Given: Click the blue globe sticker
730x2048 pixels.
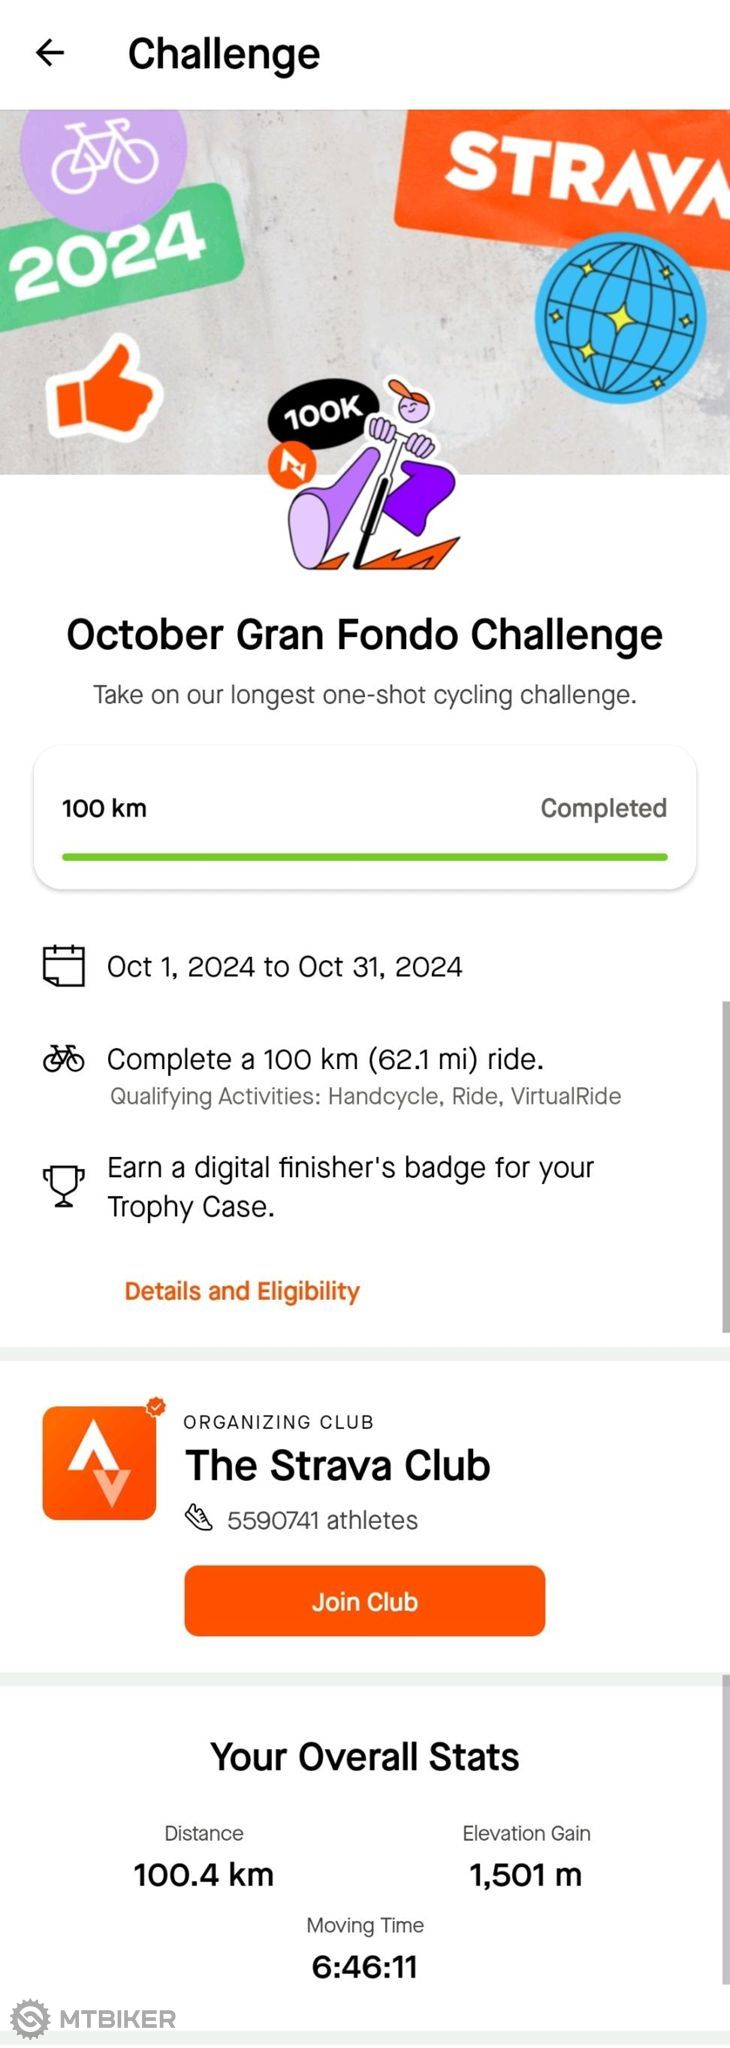Looking at the screenshot, I should 620,318.
